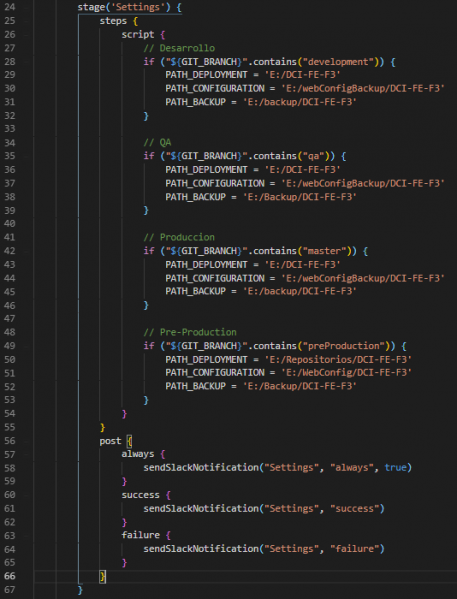Place cursor in the '// Pre-Production' comment
Image resolution: width=457 pixels, height=599 pixels.
190,332
